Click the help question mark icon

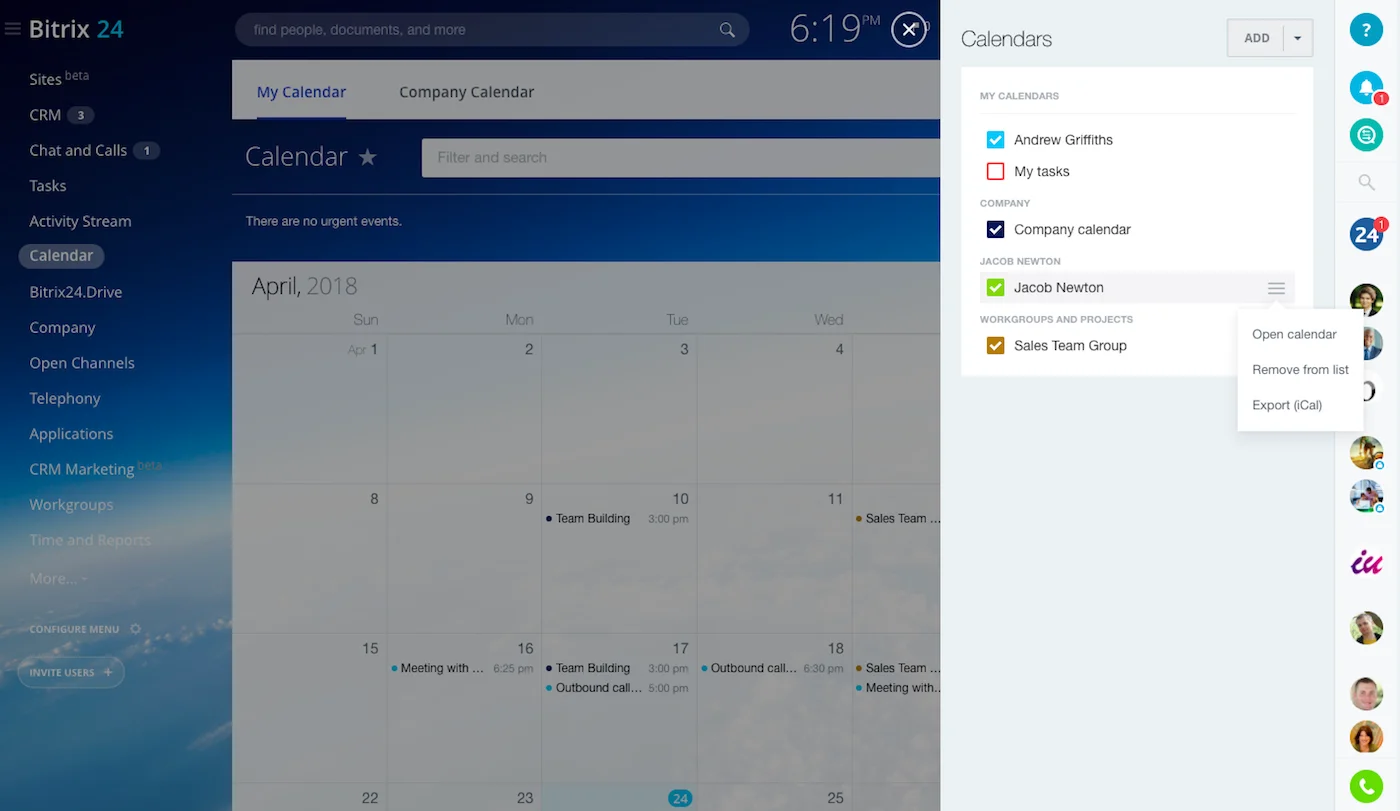(1366, 29)
